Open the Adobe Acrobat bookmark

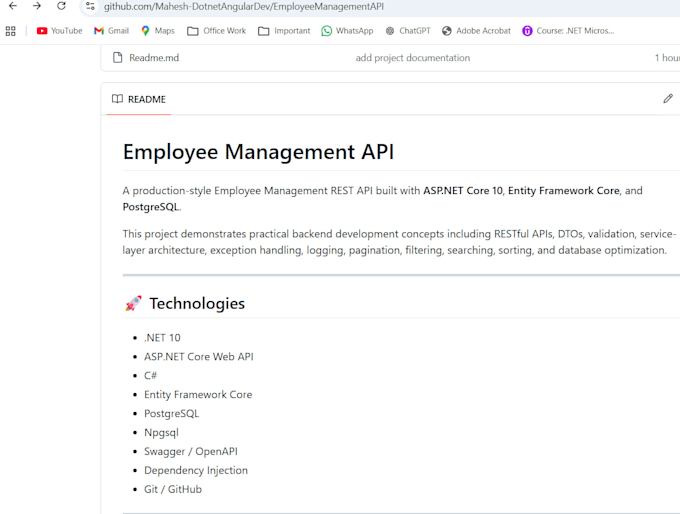coord(477,31)
